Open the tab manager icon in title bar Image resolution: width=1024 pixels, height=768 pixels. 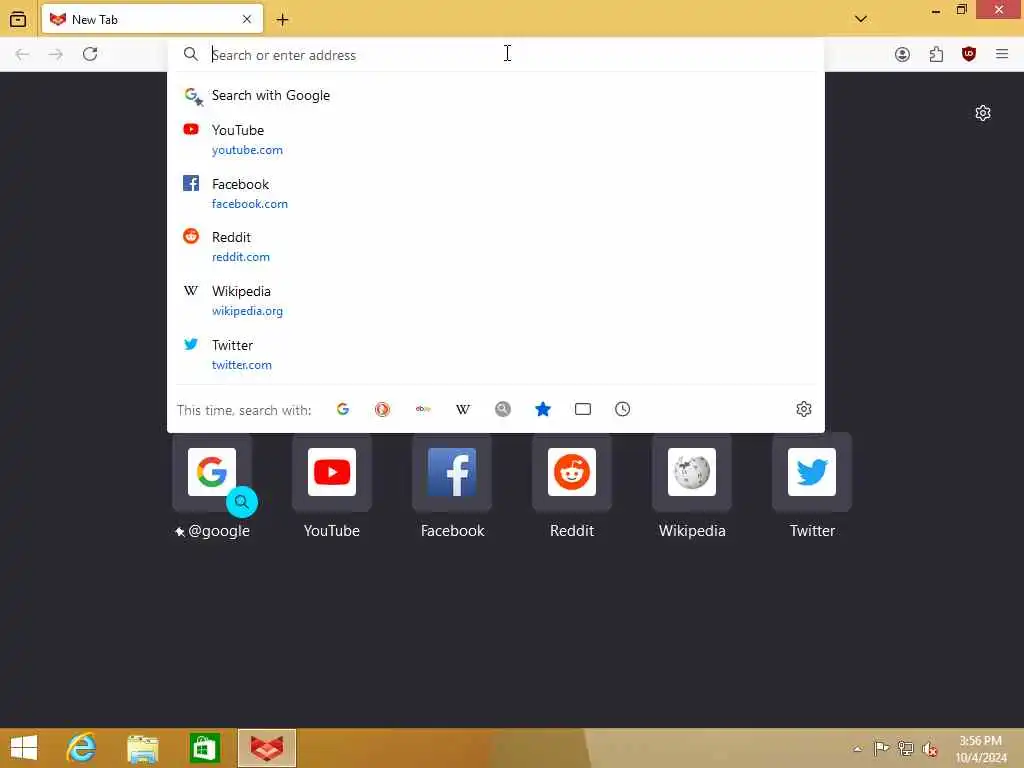(18, 19)
